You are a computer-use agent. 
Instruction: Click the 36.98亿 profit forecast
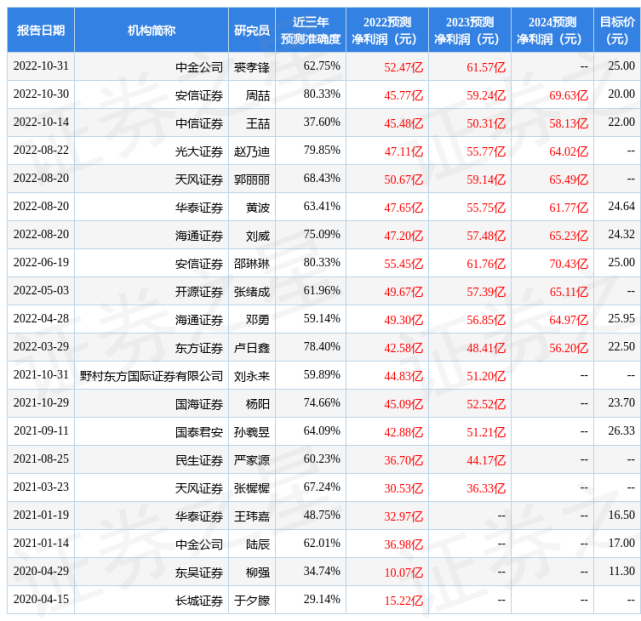pos(403,545)
